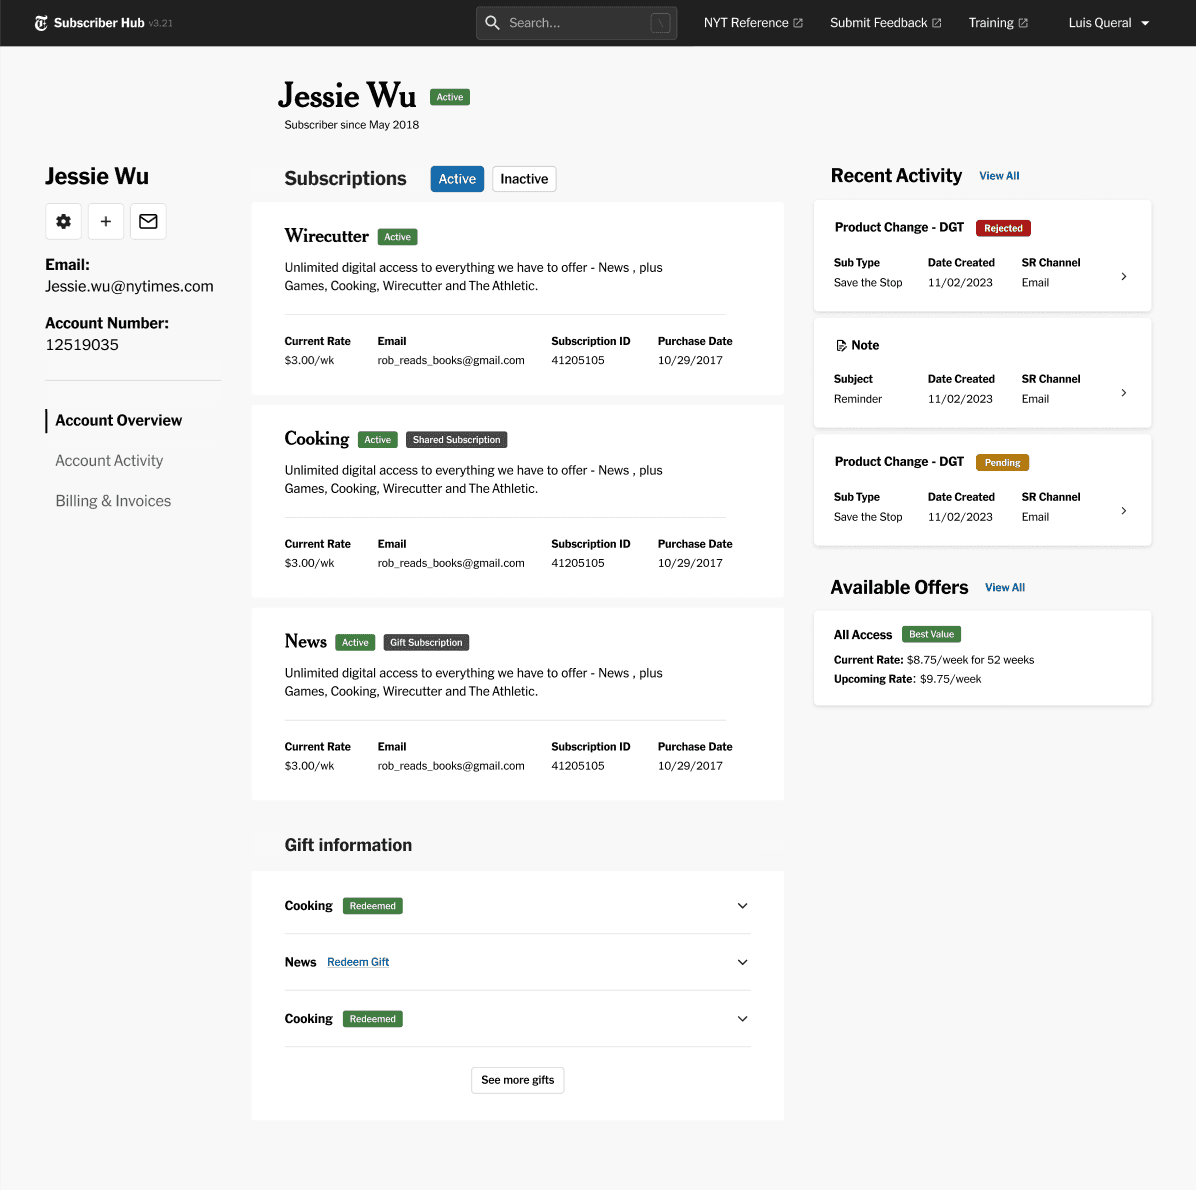
Task: Click the News subscription title
Action: click(x=306, y=642)
